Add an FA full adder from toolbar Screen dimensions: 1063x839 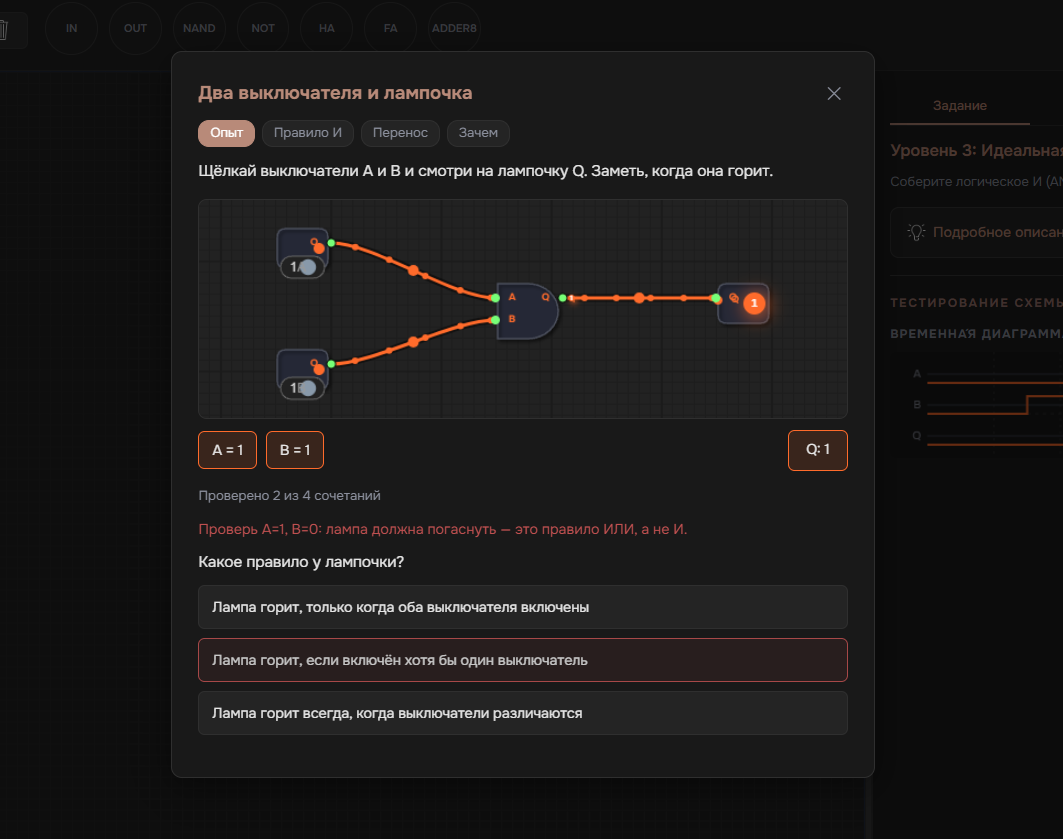tap(390, 28)
